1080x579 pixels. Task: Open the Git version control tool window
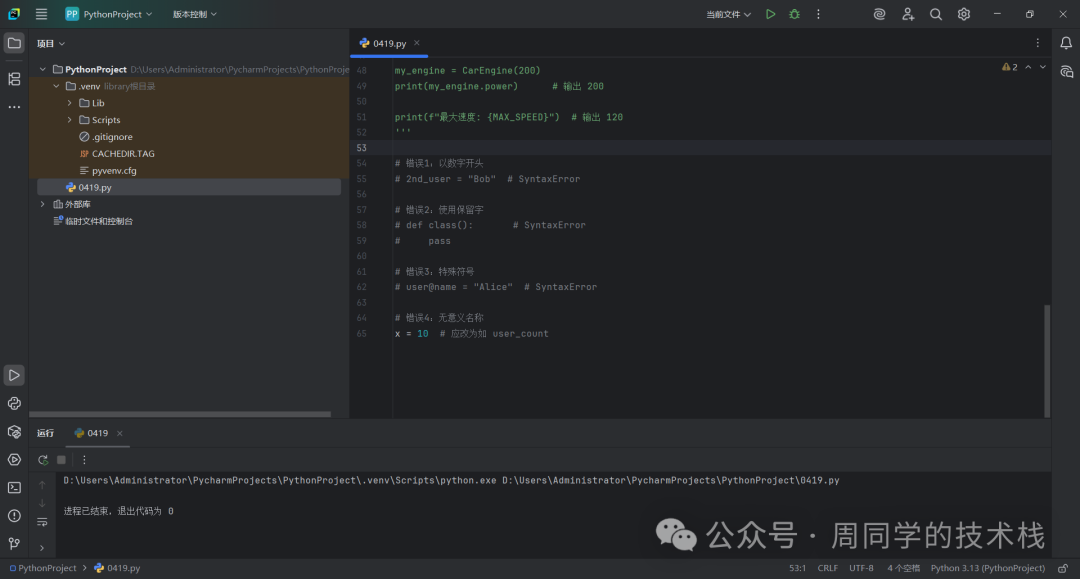pyautogui.click(x=14, y=544)
